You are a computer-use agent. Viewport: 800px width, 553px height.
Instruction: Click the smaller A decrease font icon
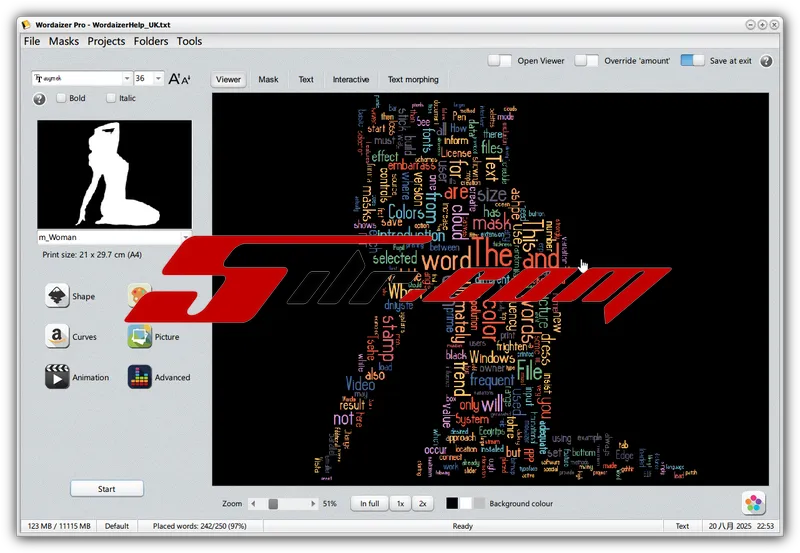click(186, 80)
